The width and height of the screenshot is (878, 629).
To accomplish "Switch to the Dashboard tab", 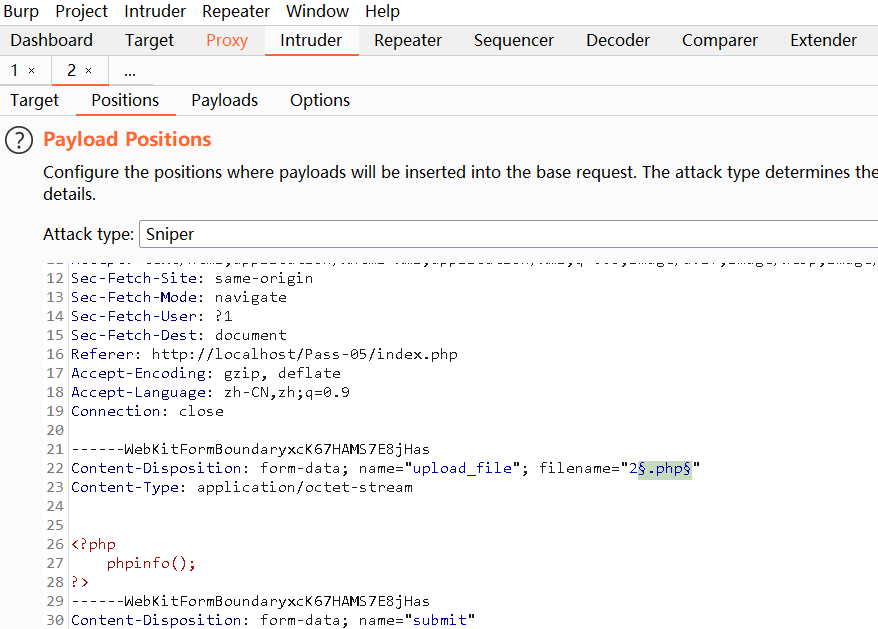I will coord(51,40).
